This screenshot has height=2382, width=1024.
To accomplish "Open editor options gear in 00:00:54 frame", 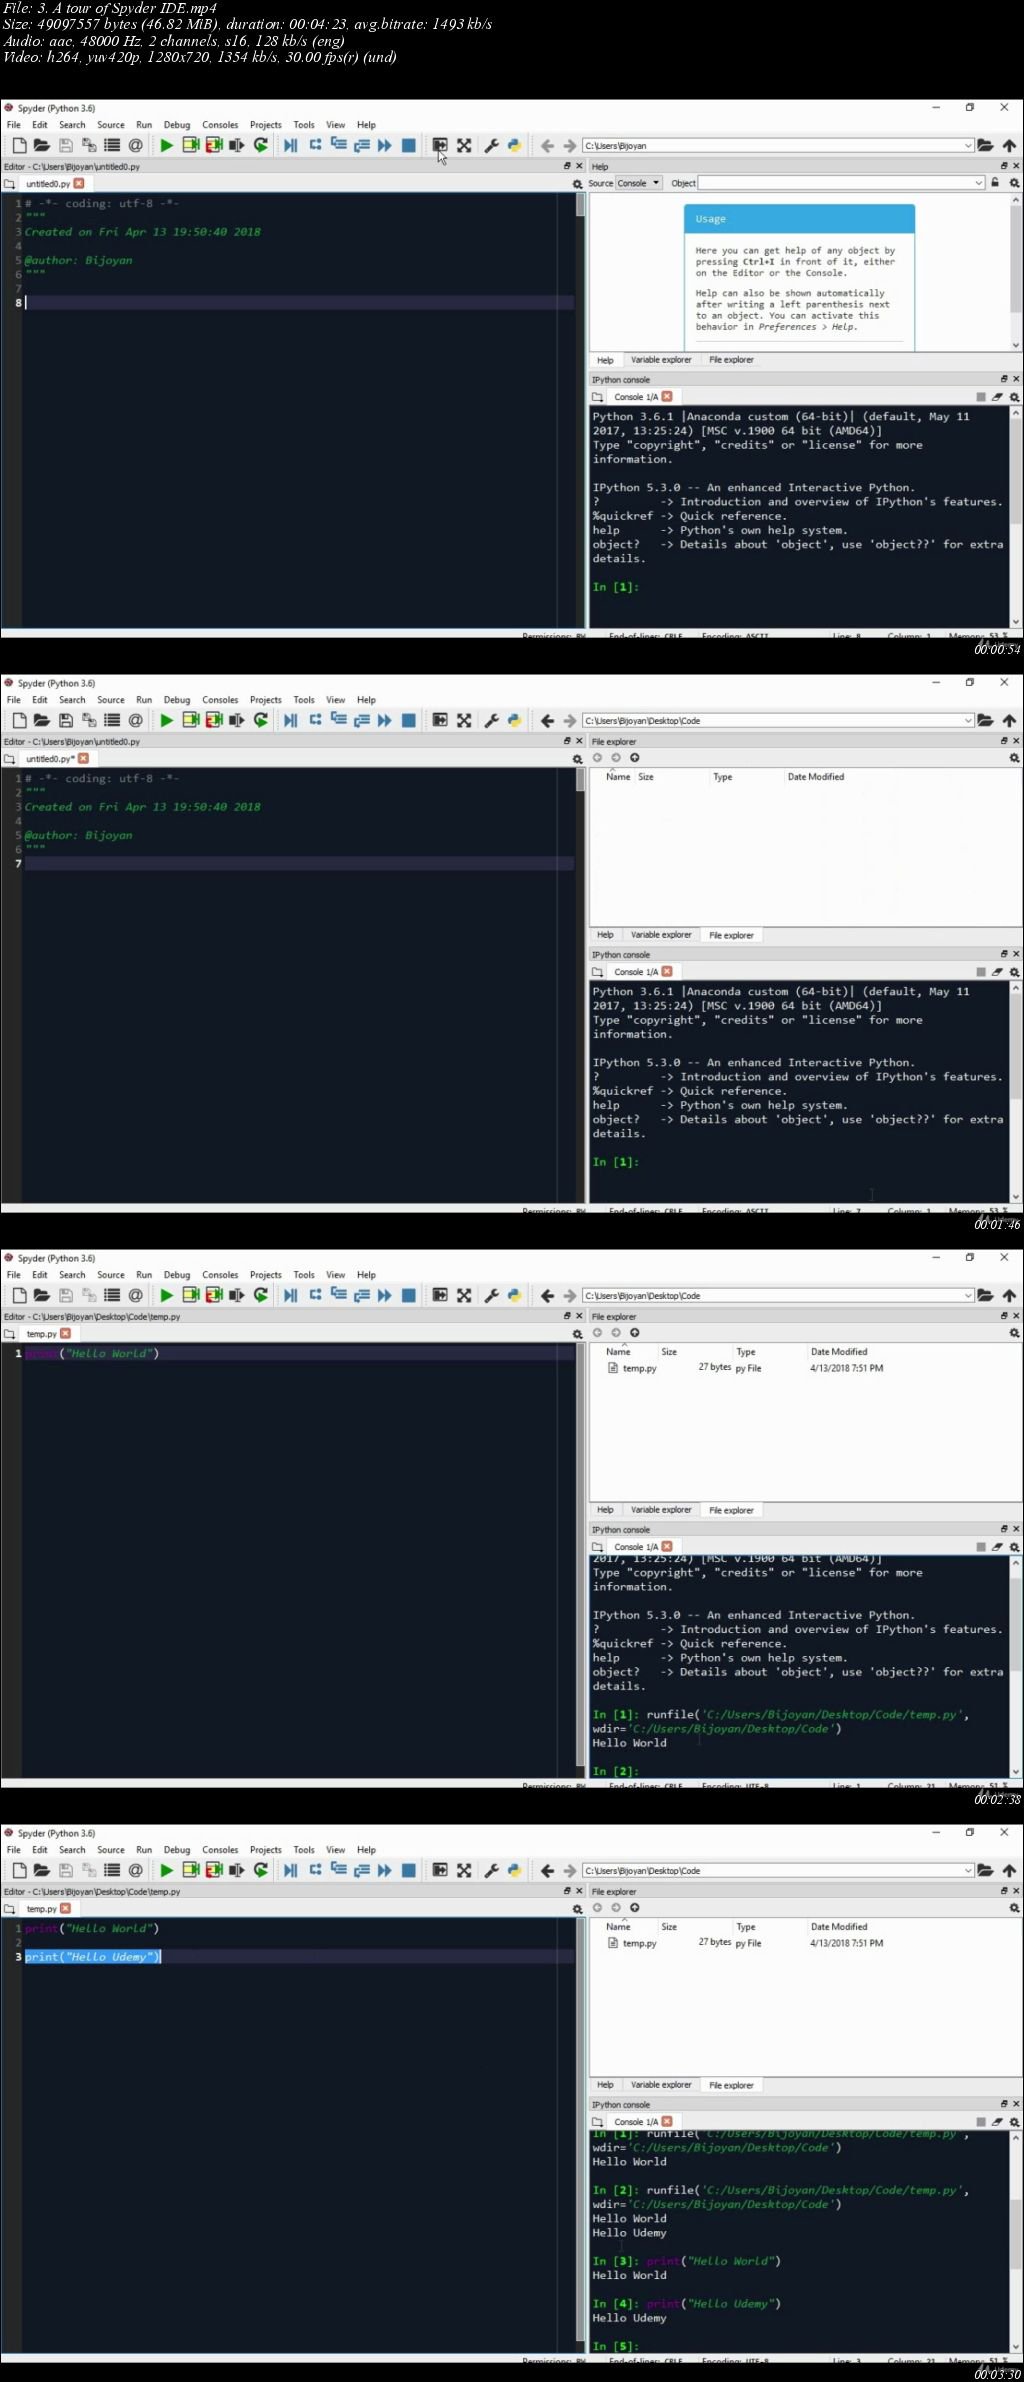I will [577, 184].
